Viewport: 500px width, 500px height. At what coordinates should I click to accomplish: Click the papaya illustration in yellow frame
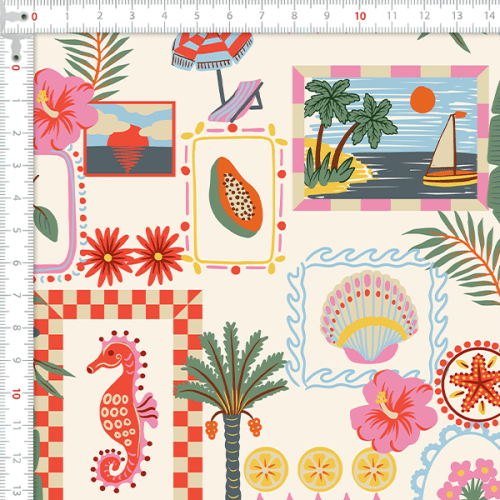(x=236, y=197)
